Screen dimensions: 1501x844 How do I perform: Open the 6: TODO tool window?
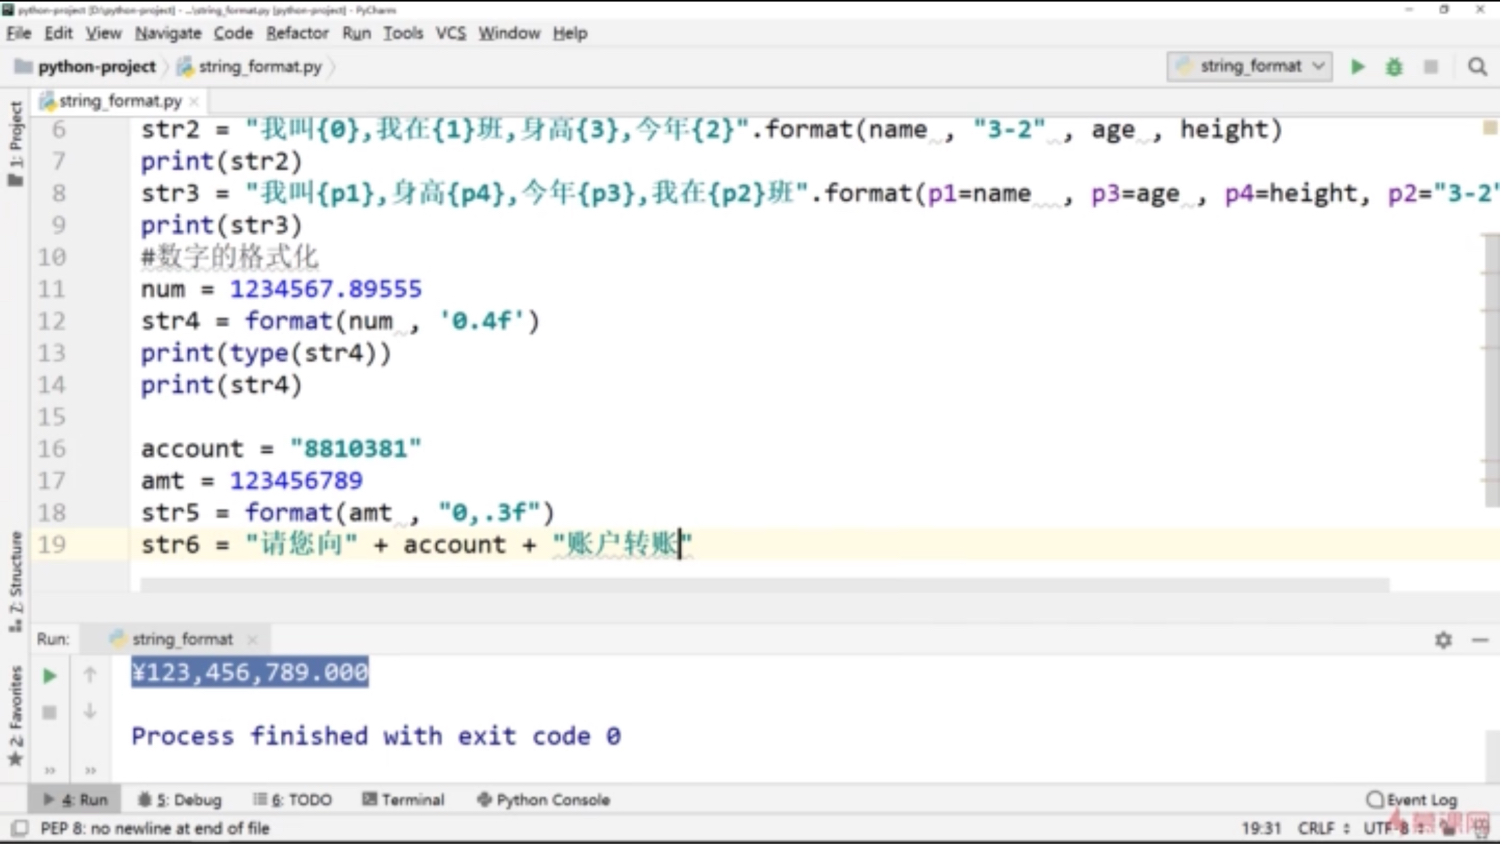pos(292,800)
